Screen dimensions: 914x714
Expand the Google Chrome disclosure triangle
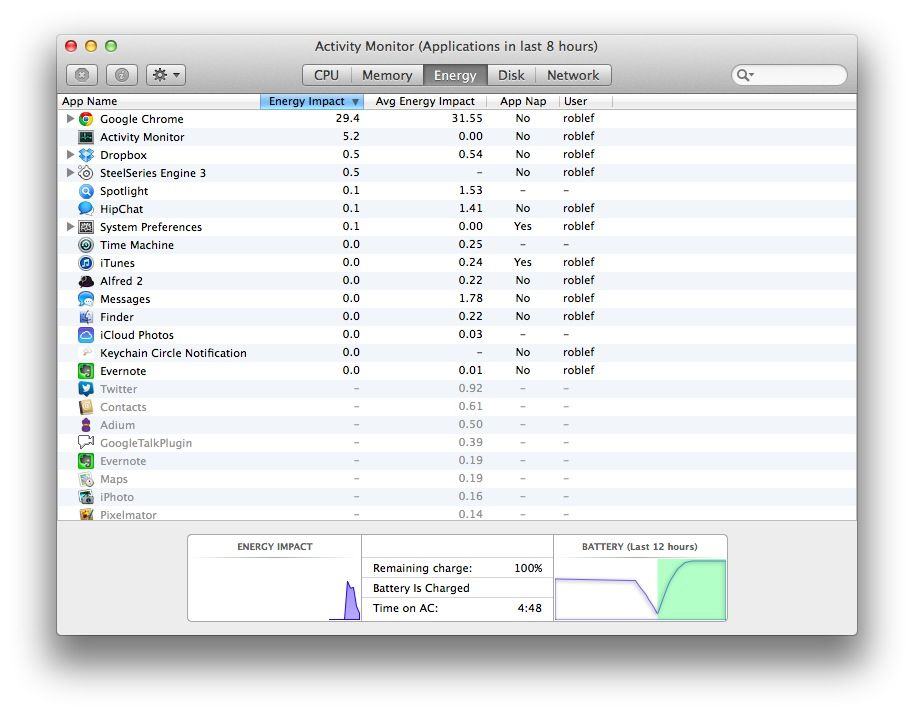tap(70, 118)
